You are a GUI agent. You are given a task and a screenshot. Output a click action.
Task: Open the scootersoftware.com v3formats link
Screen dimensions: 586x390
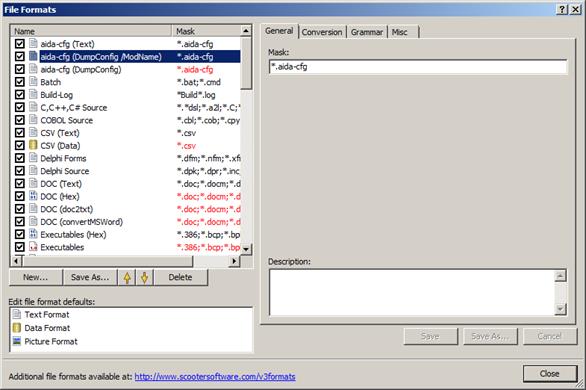[215, 377]
